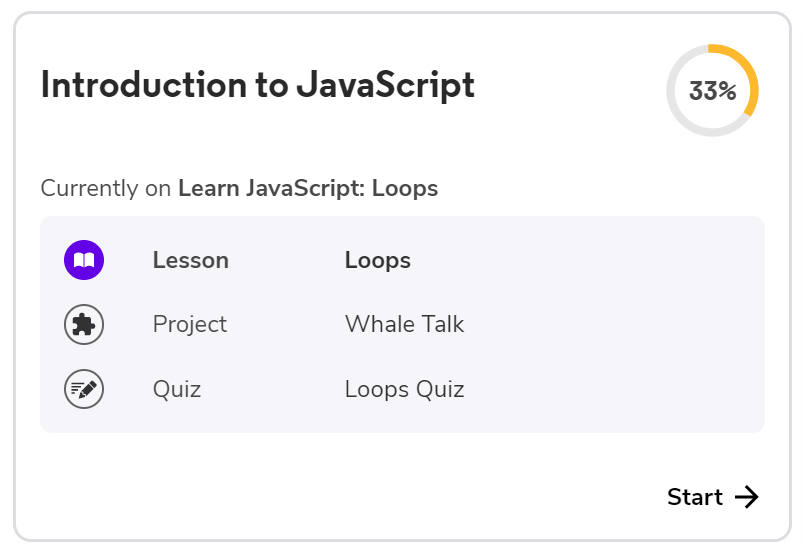803x556 pixels.
Task: Open the Loops Quiz entry
Action: click(404, 389)
